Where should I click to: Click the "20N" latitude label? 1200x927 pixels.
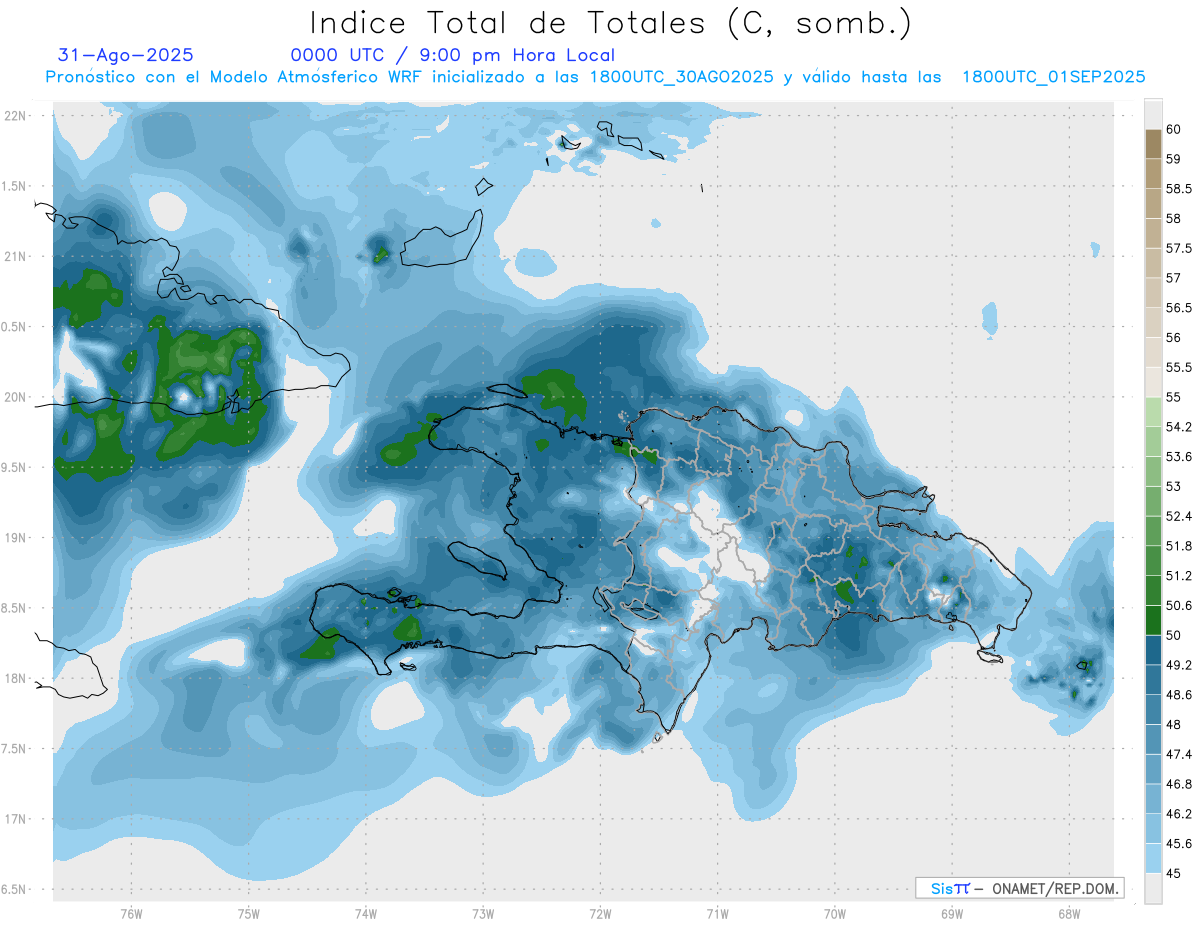16,397
